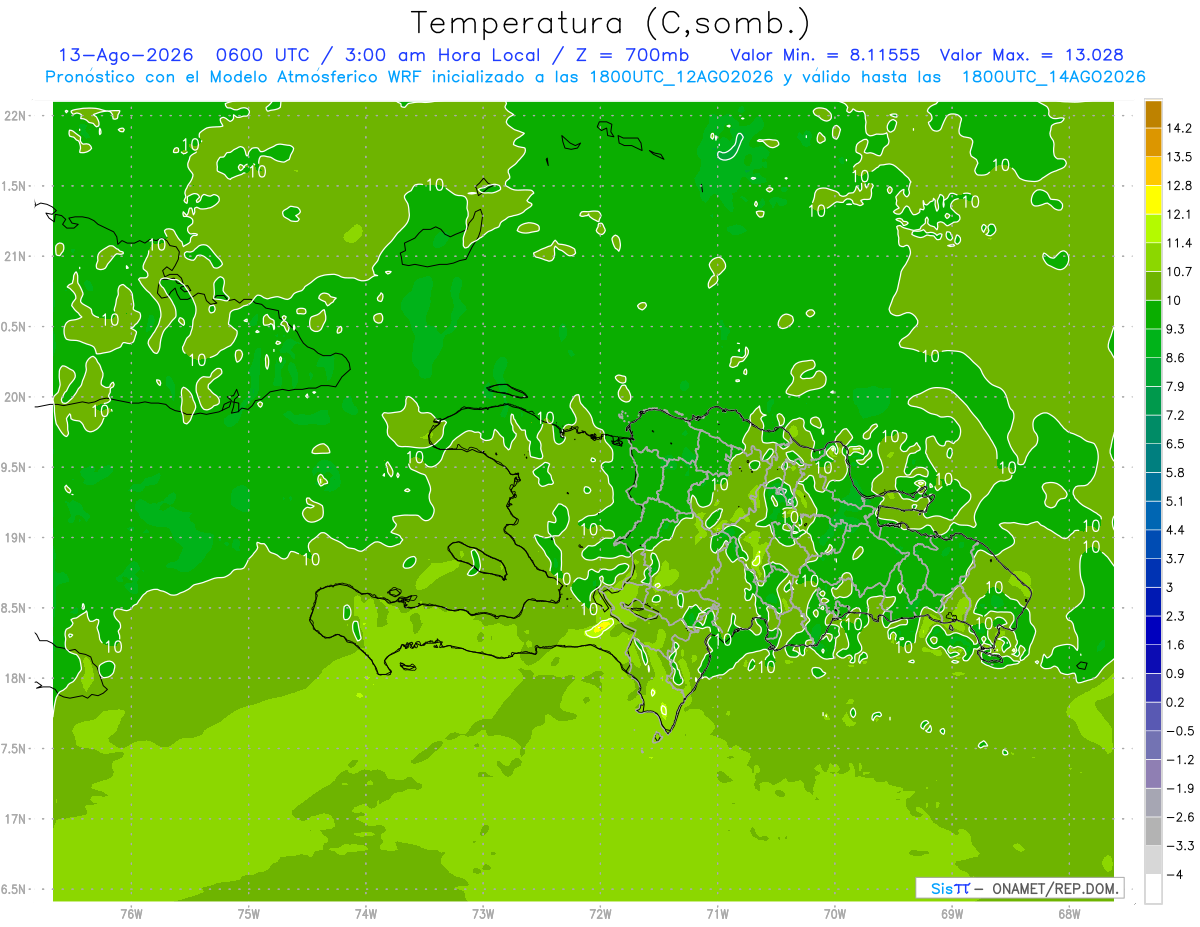This screenshot has height=927, width=1200.
Task: Click the 18N latitude axis label
Action: point(15,678)
